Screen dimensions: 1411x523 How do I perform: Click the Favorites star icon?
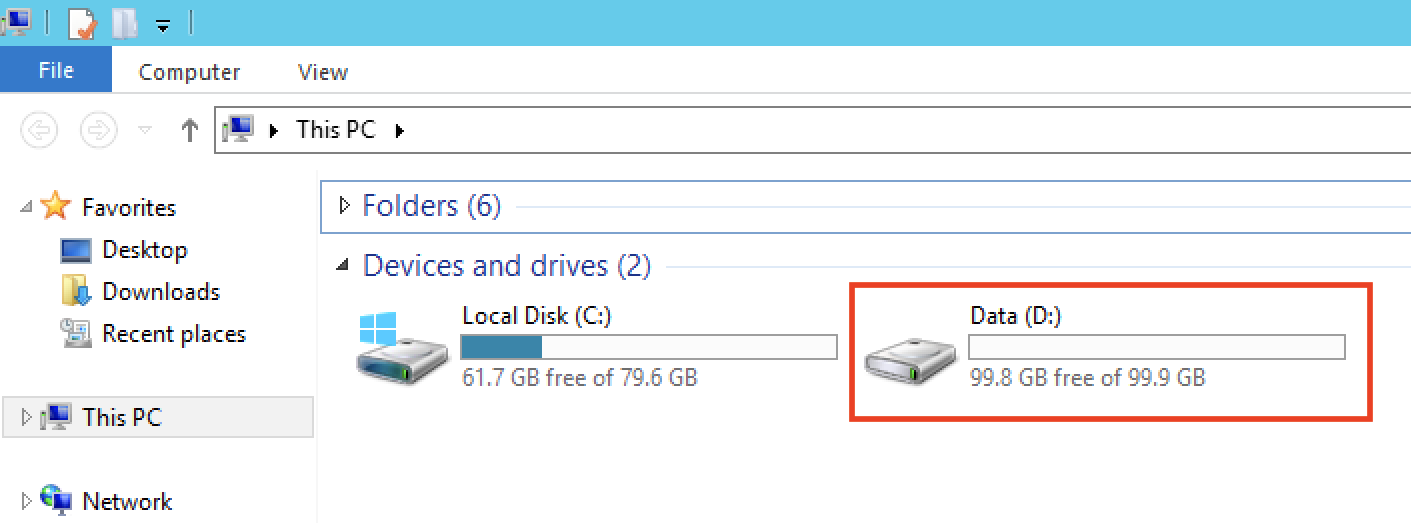point(57,207)
